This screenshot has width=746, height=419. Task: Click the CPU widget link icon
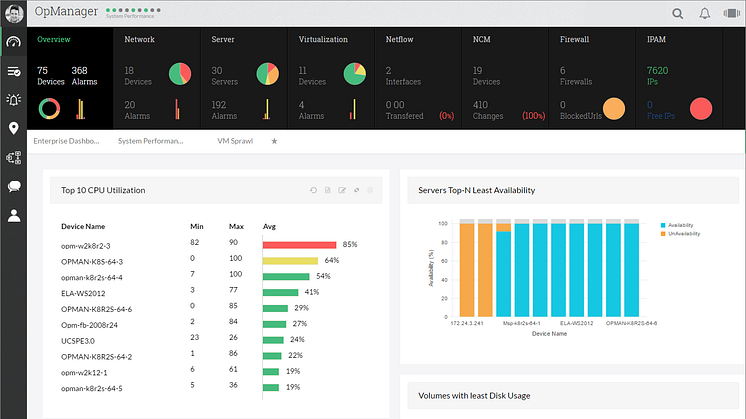356,190
